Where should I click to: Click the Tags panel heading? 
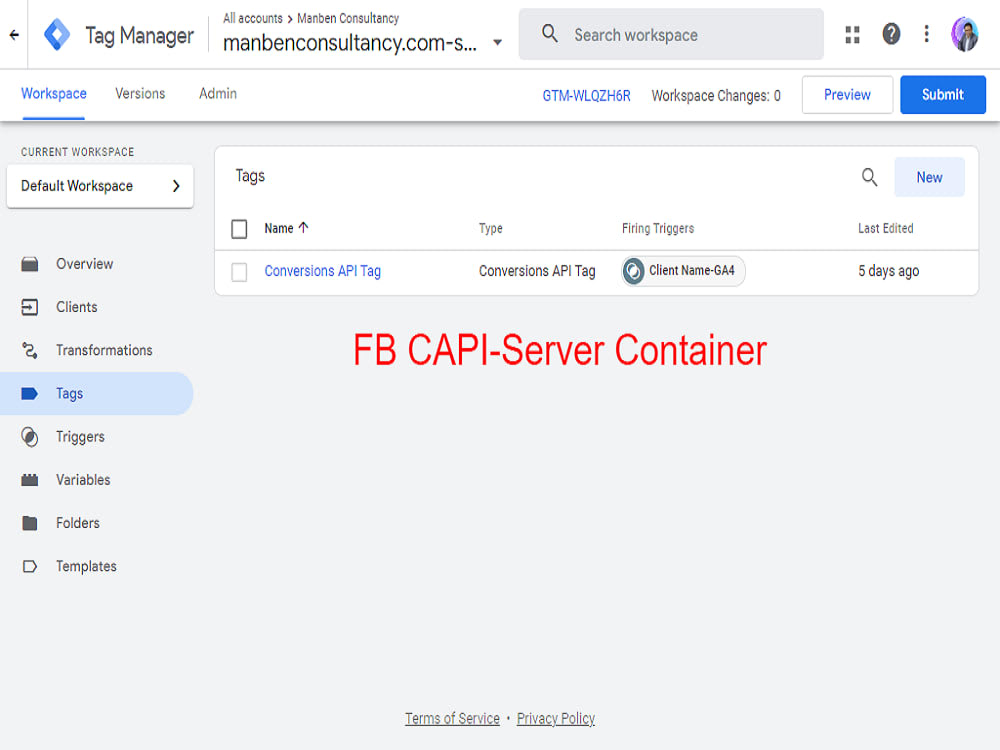(x=250, y=176)
